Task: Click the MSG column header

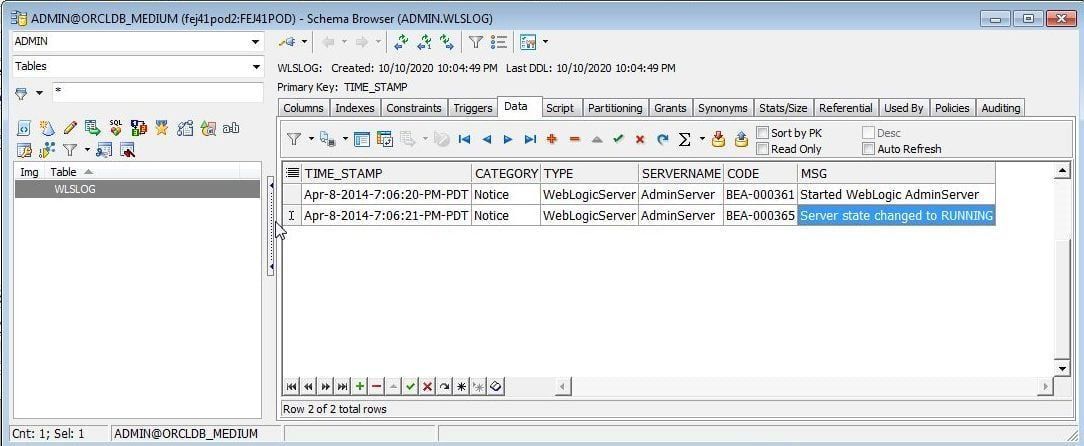Action: point(896,174)
